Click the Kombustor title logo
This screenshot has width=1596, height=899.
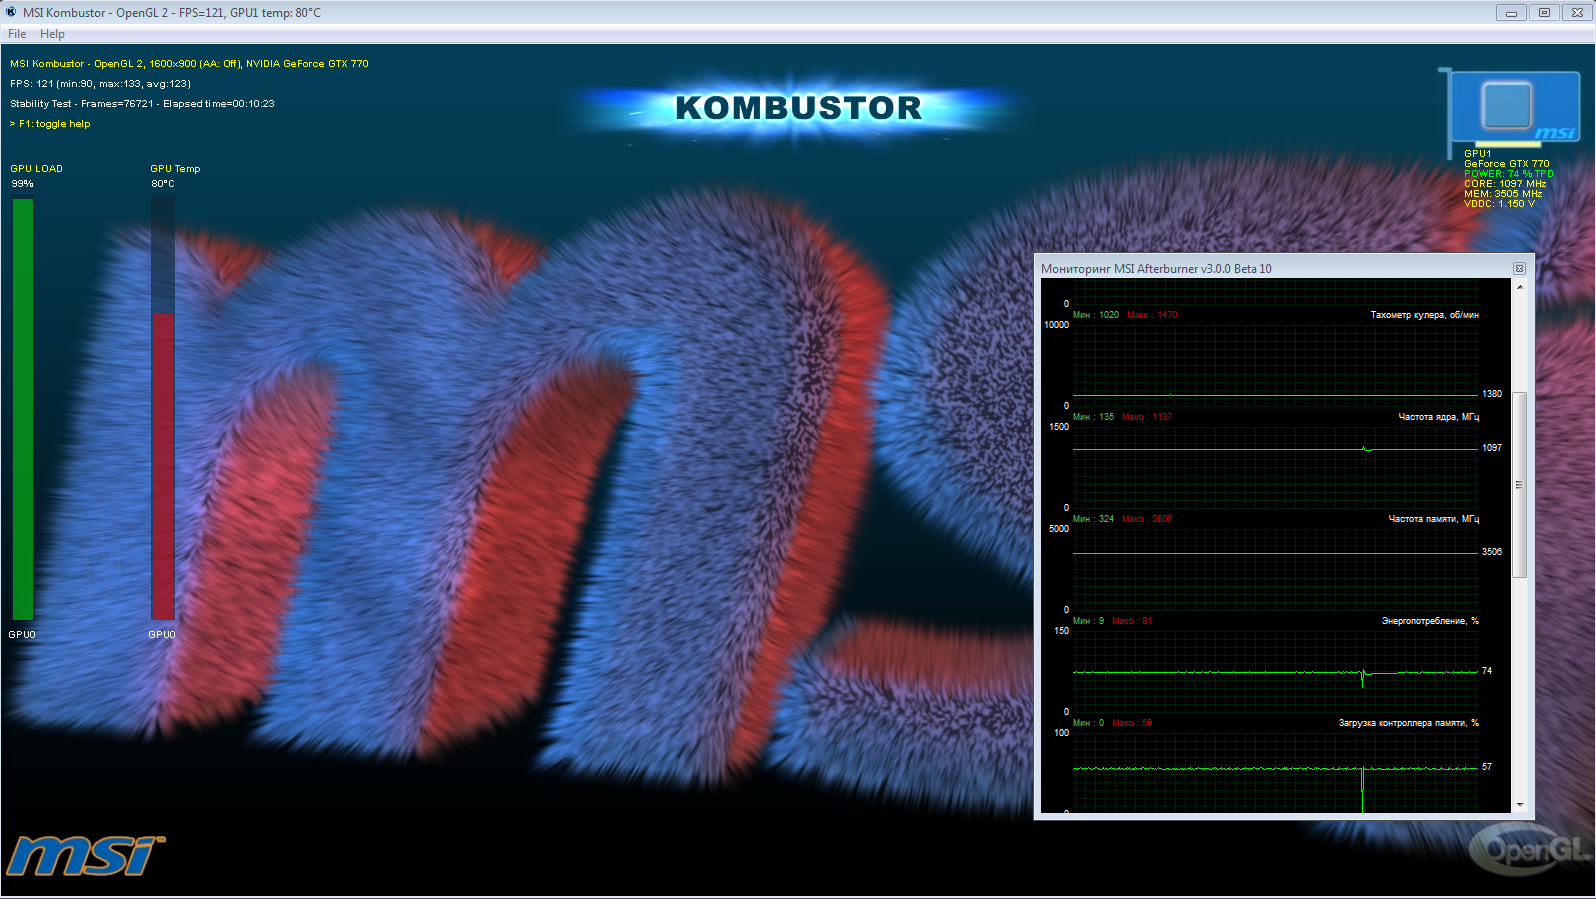click(798, 108)
